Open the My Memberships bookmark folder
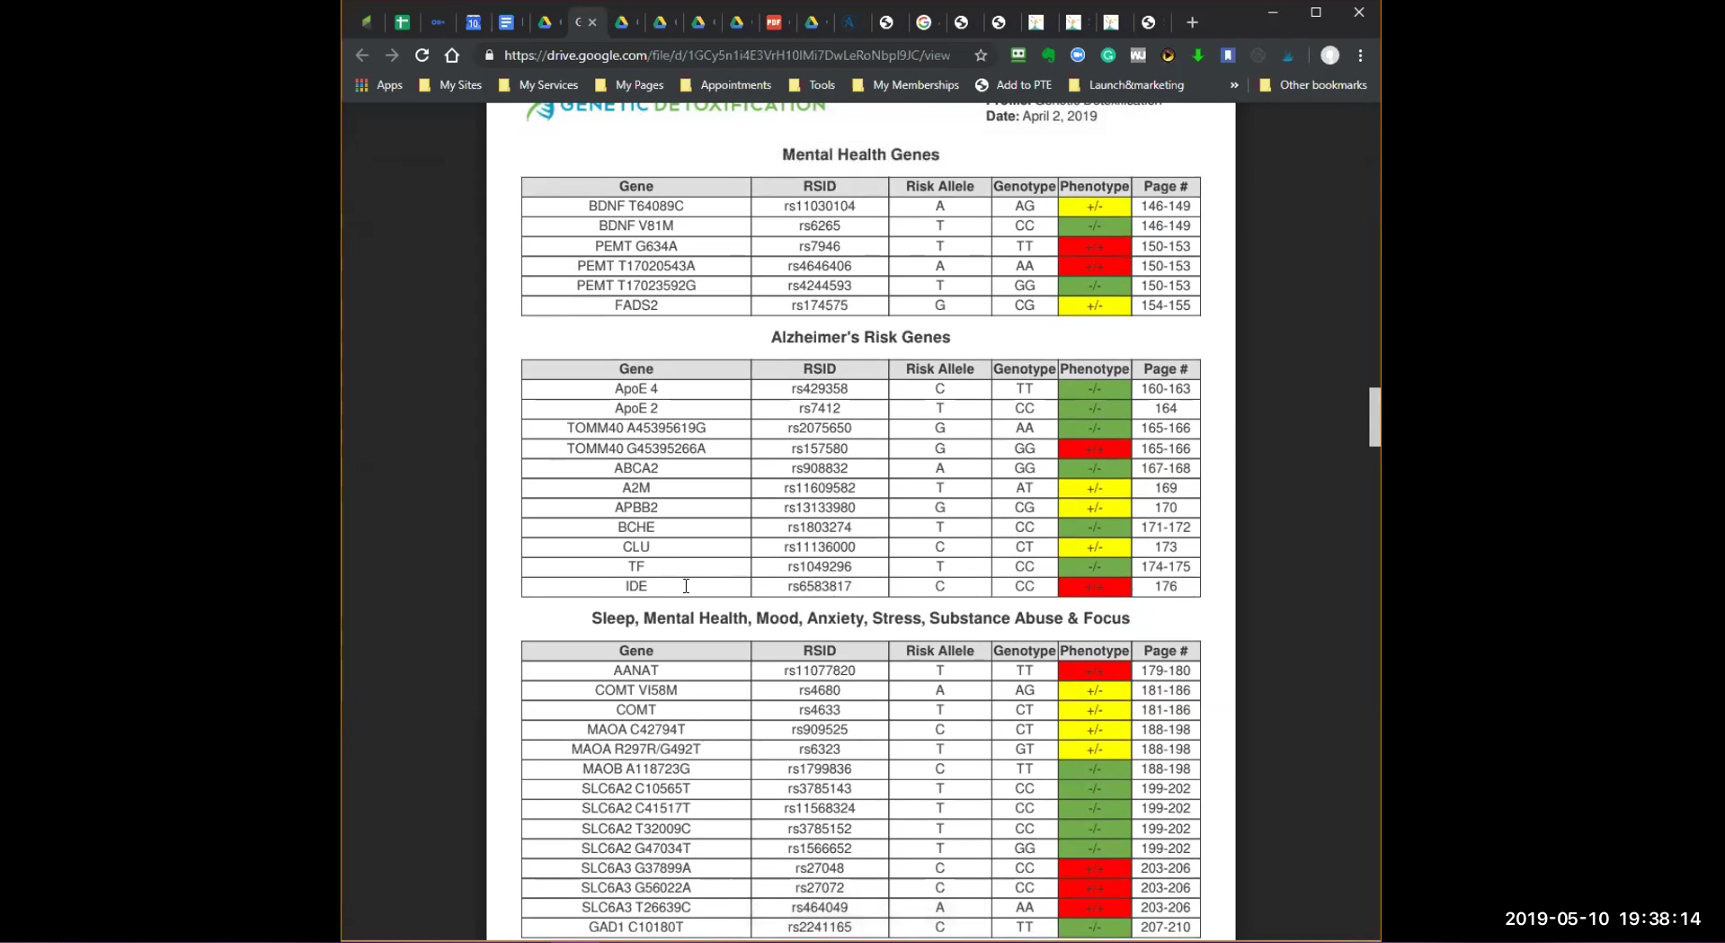The width and height of the screenshot is (1725, 943). (905, 85)
